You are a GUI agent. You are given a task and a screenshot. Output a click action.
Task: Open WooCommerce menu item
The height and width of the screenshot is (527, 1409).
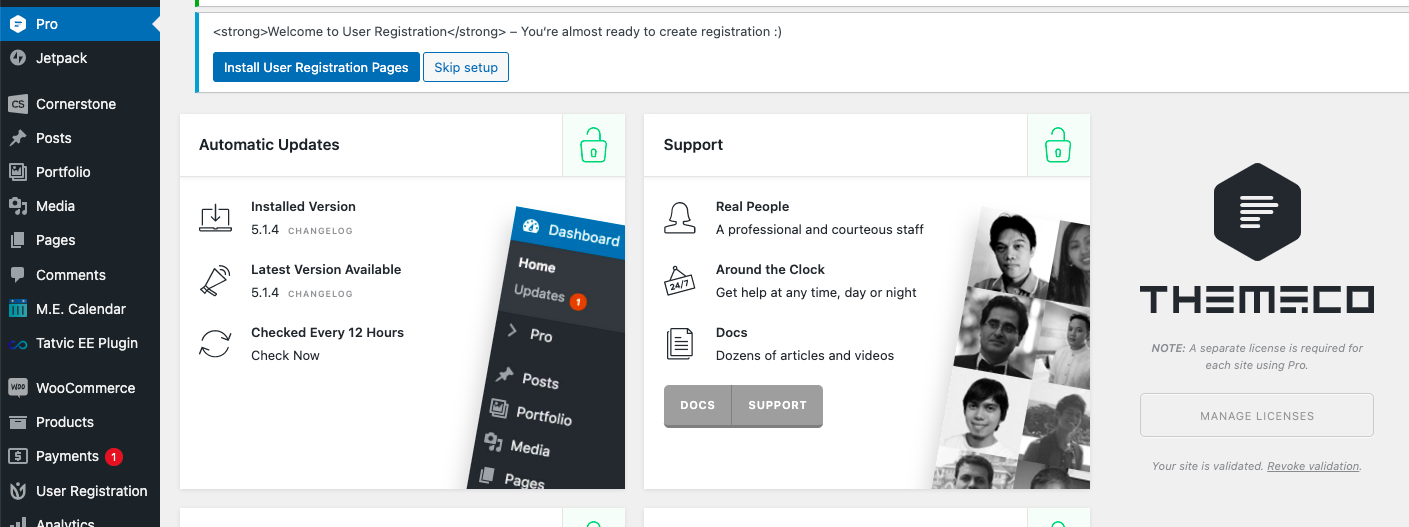(80, 388)
